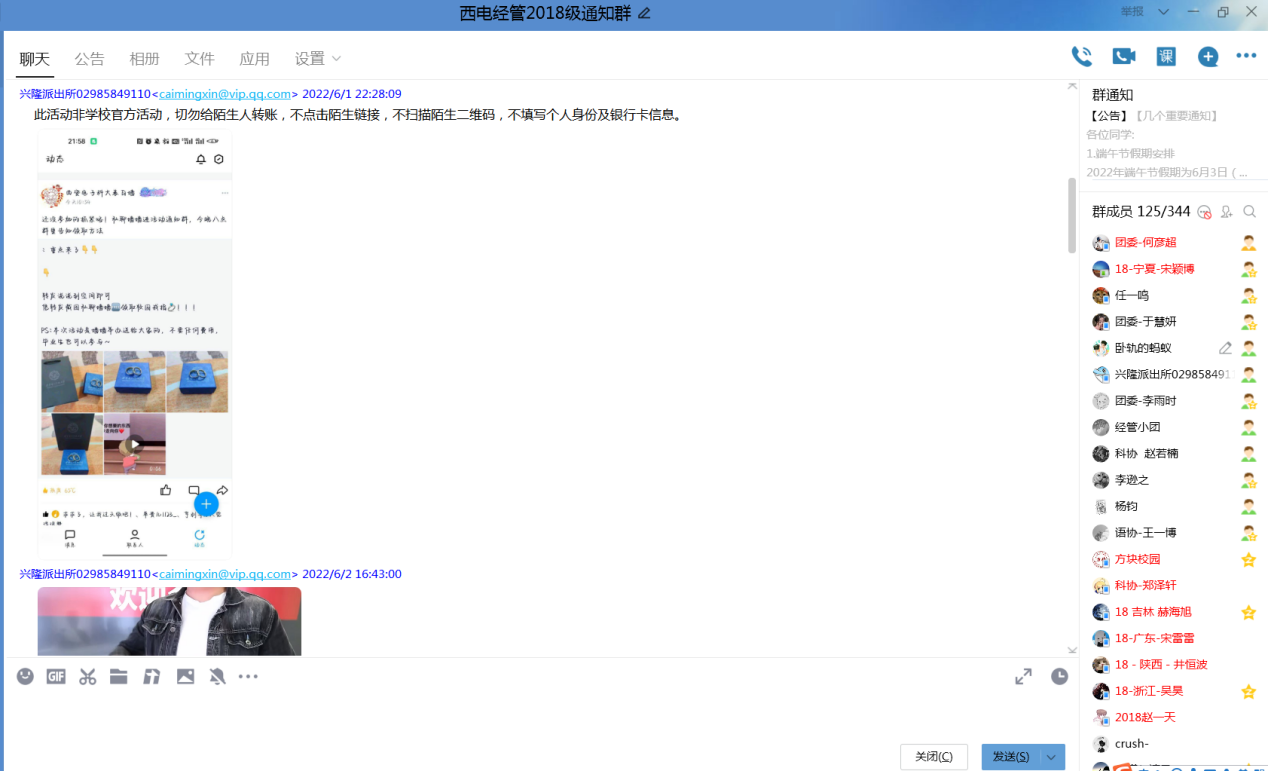Toggle the muted bell notification icon
The height and width of the screenshot is (771, 1268).
217,677
